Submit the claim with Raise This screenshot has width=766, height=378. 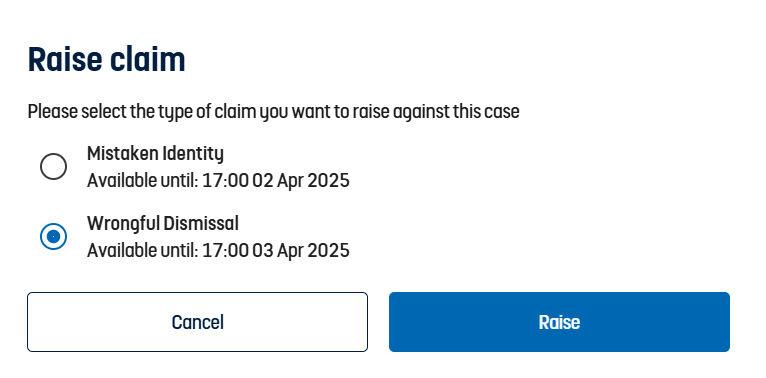click(559, 322)
